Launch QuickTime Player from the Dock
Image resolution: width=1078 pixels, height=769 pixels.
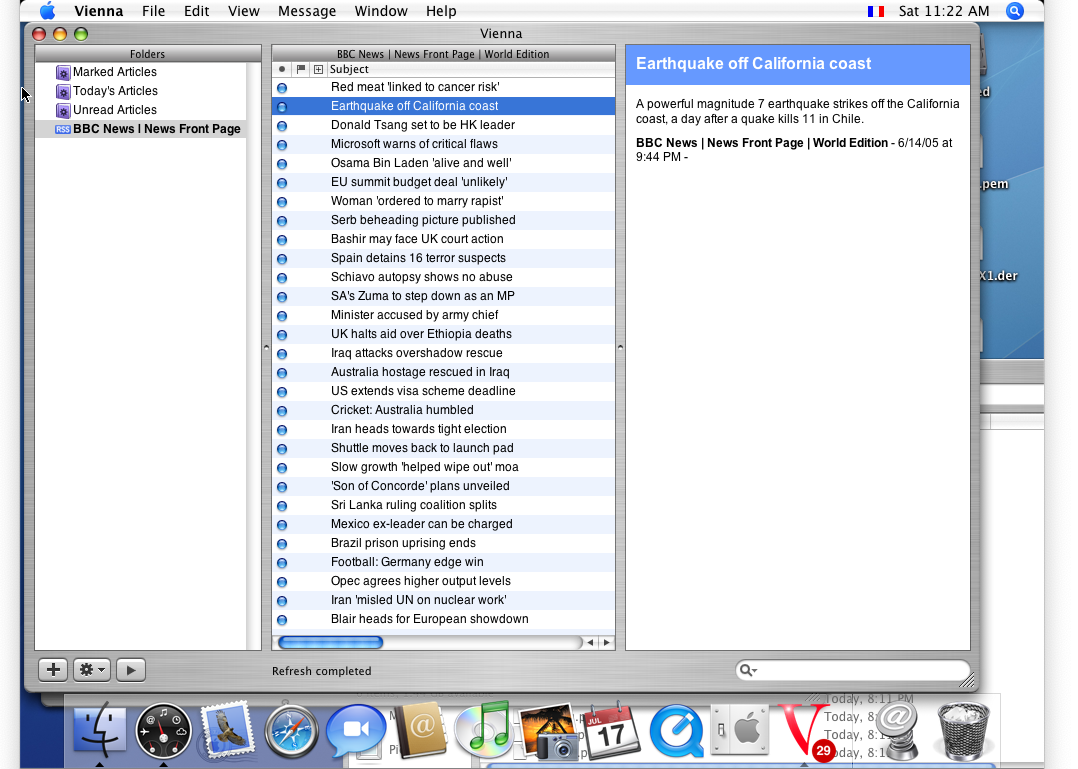coord(676,731)
